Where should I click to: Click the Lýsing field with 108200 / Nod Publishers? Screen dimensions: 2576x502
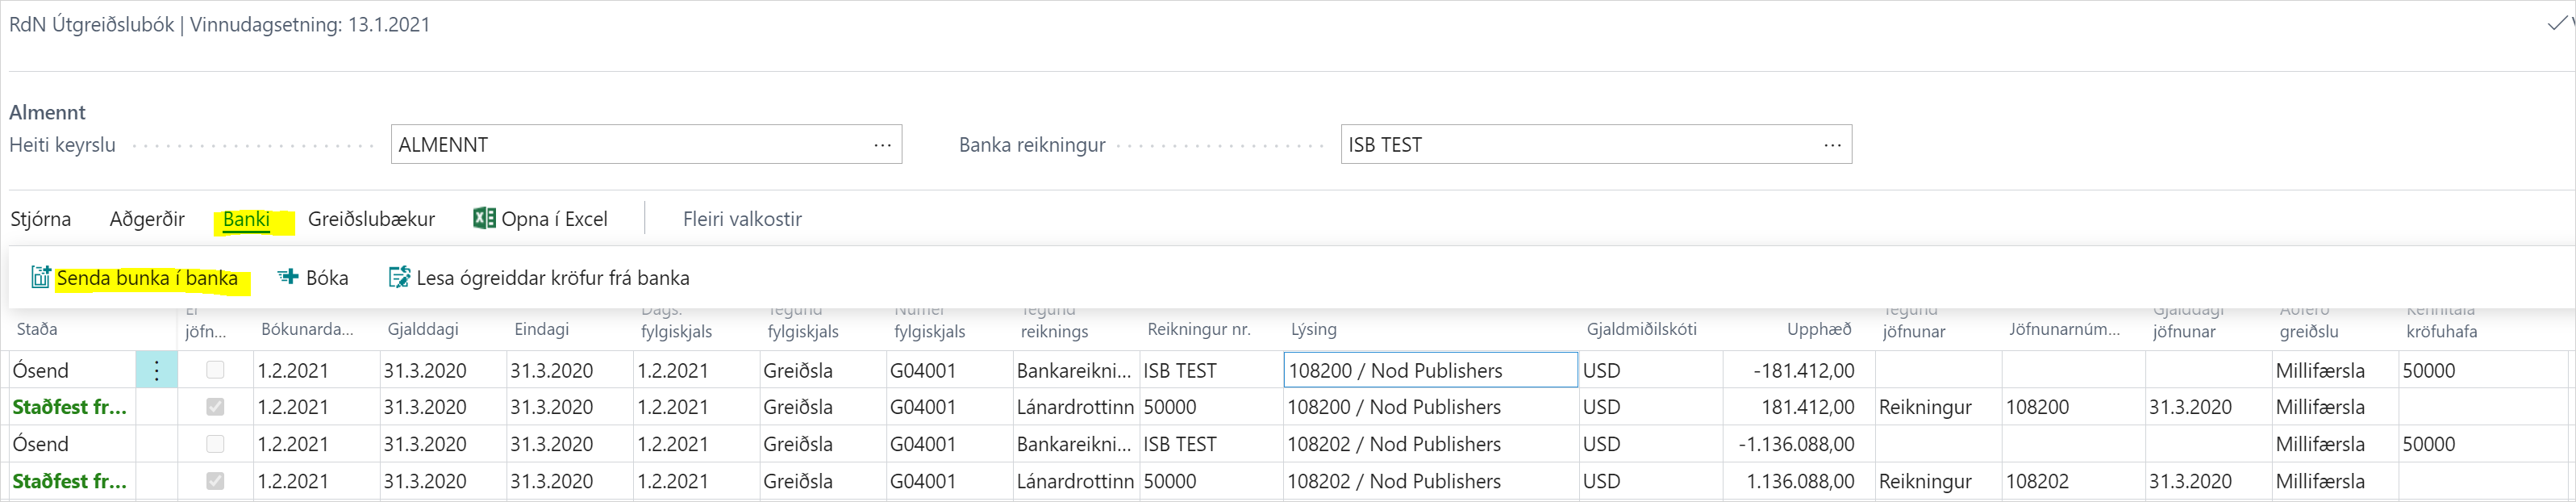click(1430, 370)
